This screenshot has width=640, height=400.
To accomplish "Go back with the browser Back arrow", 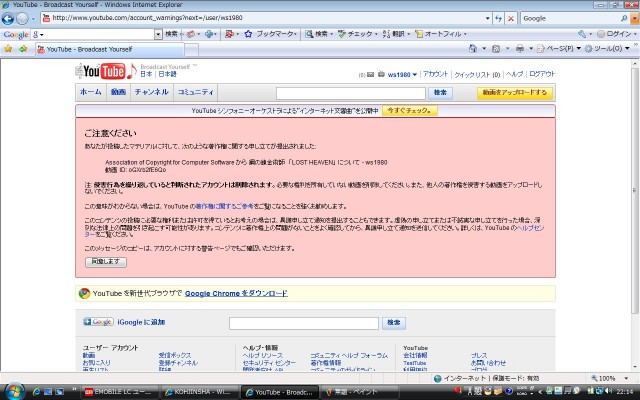I will click(8, 18).
